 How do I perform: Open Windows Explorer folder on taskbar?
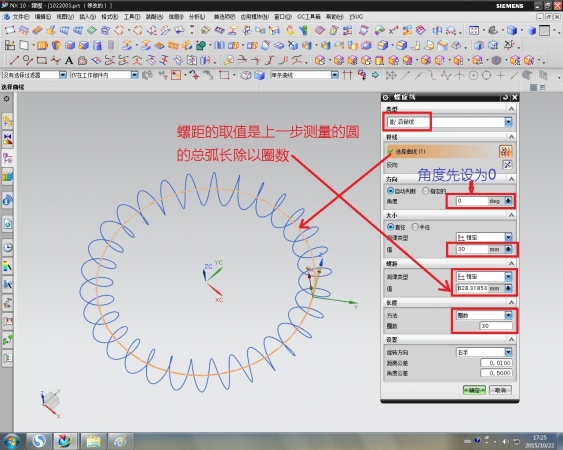(x=93, y=441)
